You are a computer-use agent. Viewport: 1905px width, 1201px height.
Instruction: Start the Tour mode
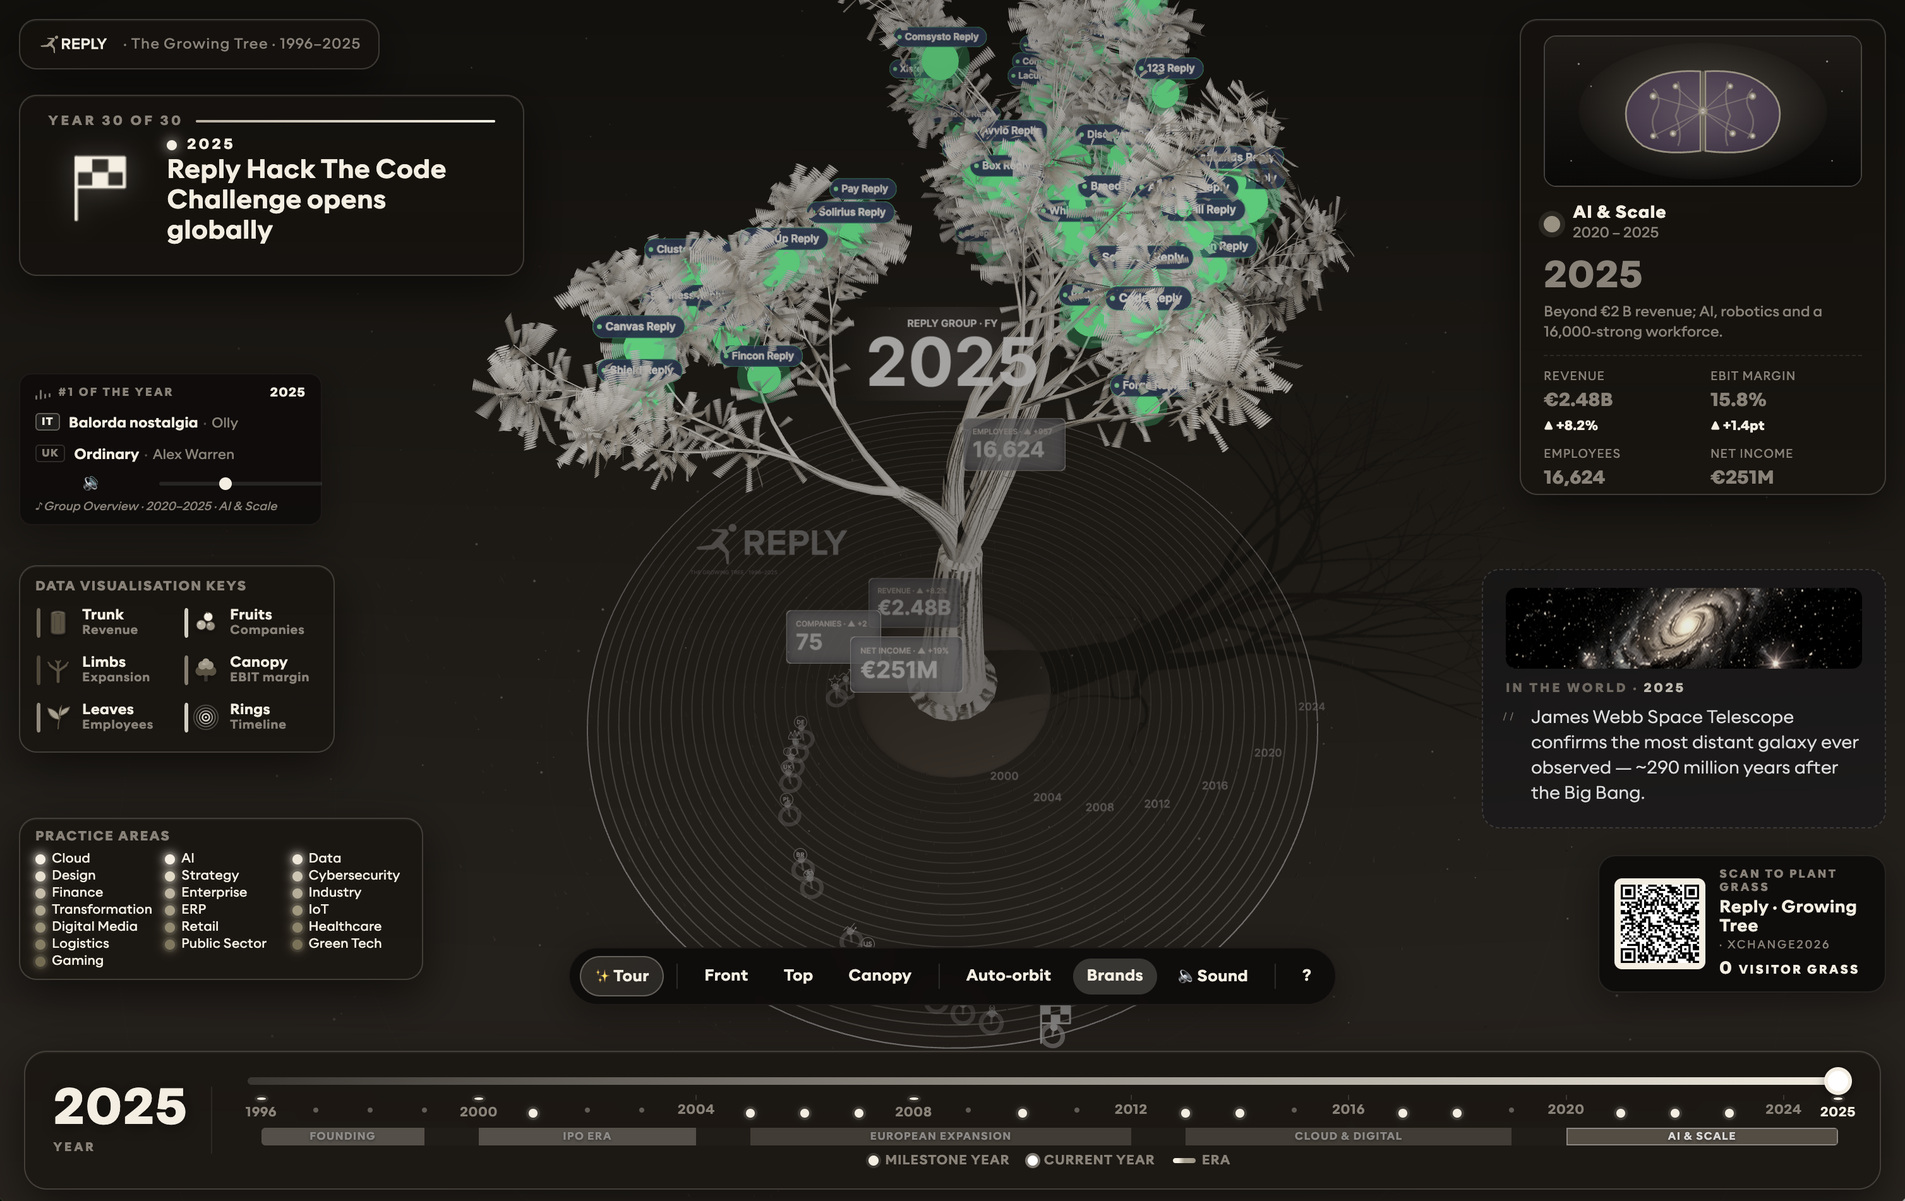pyautogui.click(x=621, y=976)
